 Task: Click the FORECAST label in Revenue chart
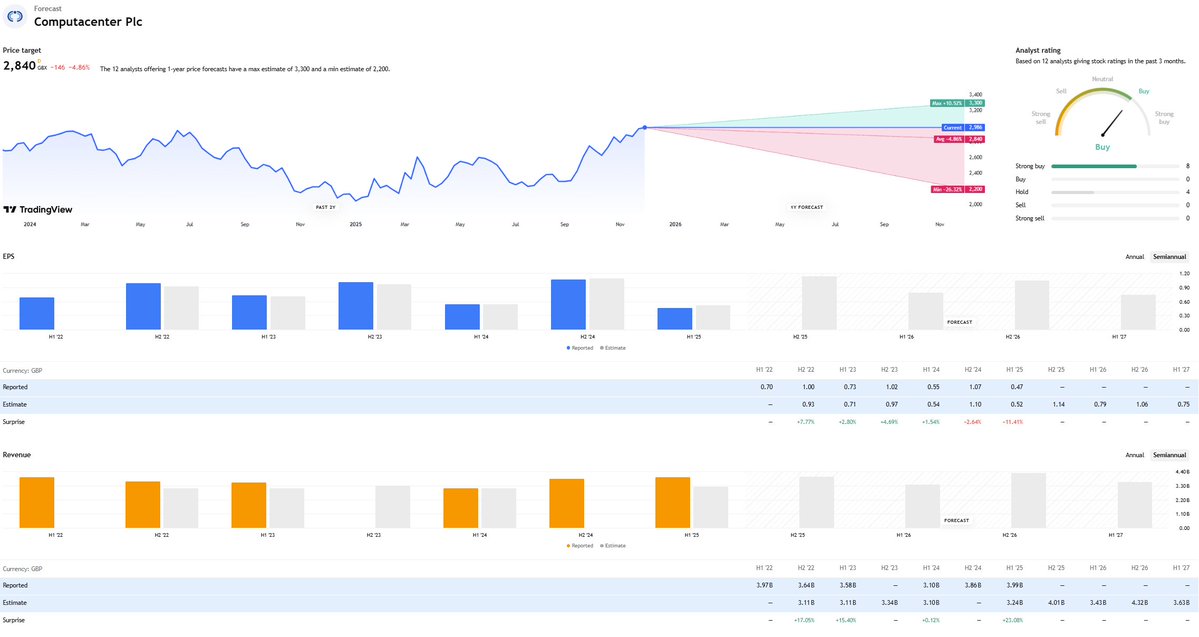[957, 521]
